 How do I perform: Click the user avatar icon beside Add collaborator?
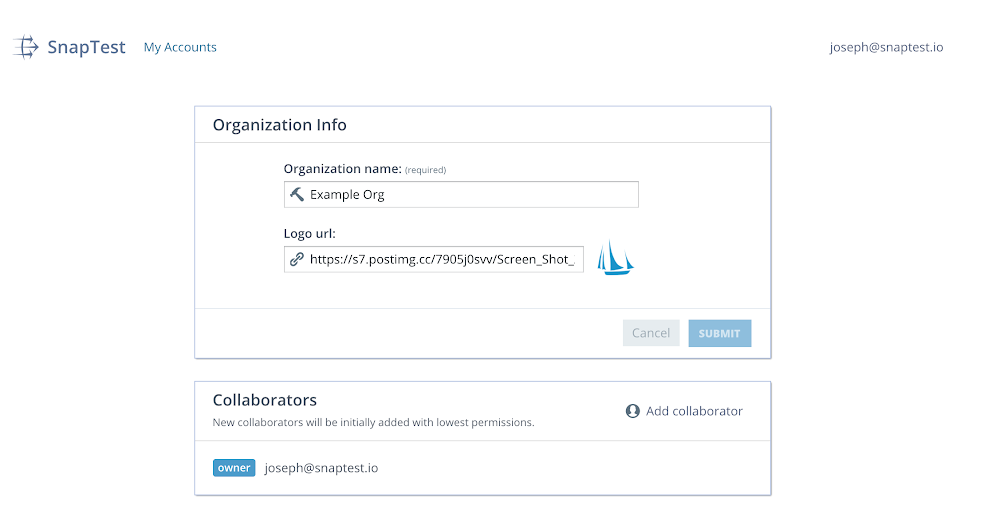click(633, 411)
